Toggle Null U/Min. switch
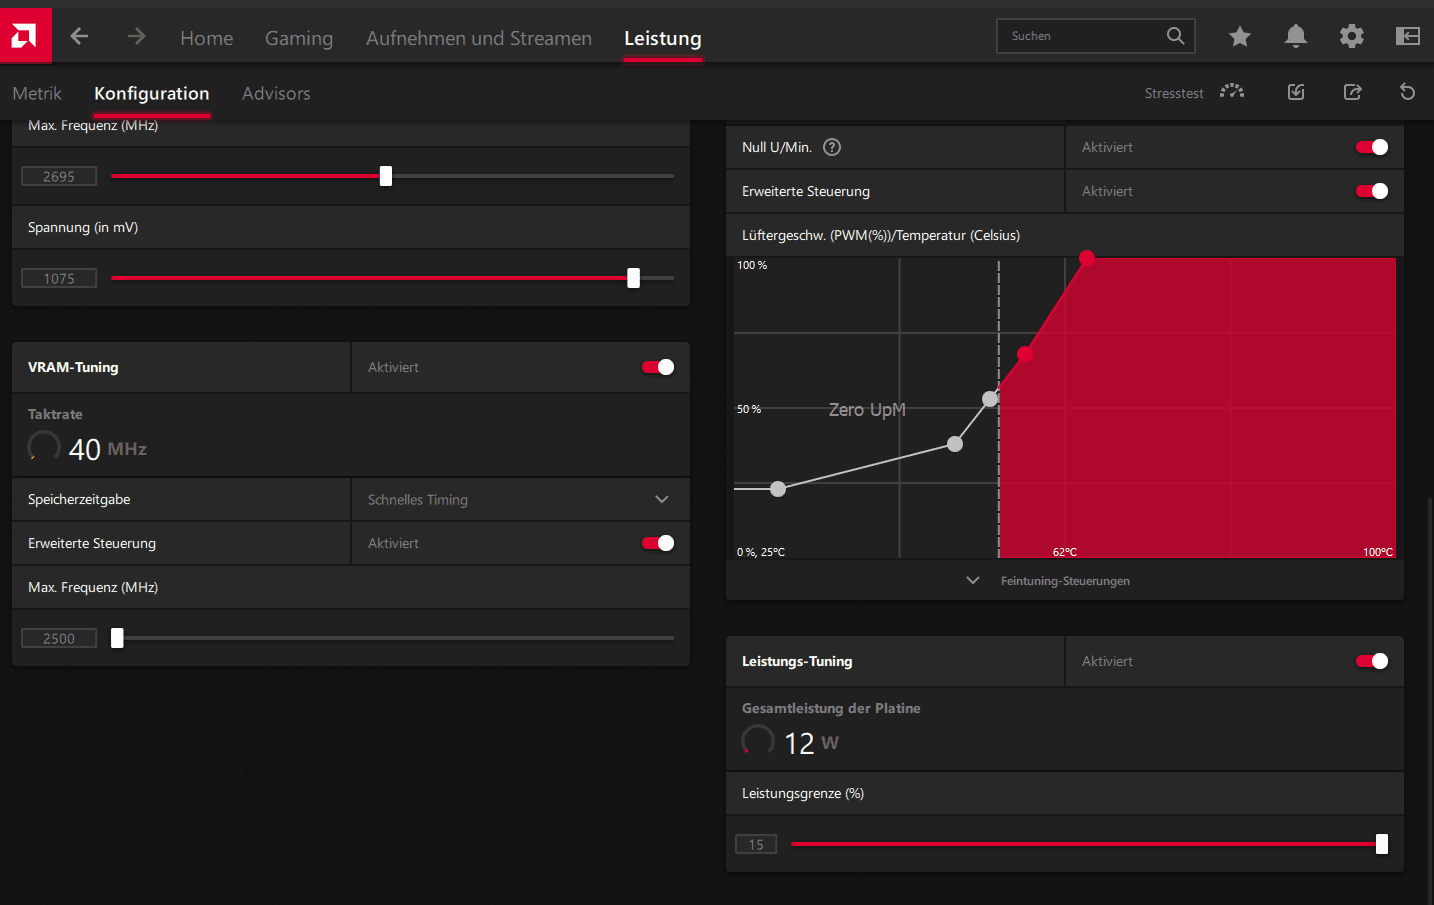1434x905 pixels. coord(1372,147)
